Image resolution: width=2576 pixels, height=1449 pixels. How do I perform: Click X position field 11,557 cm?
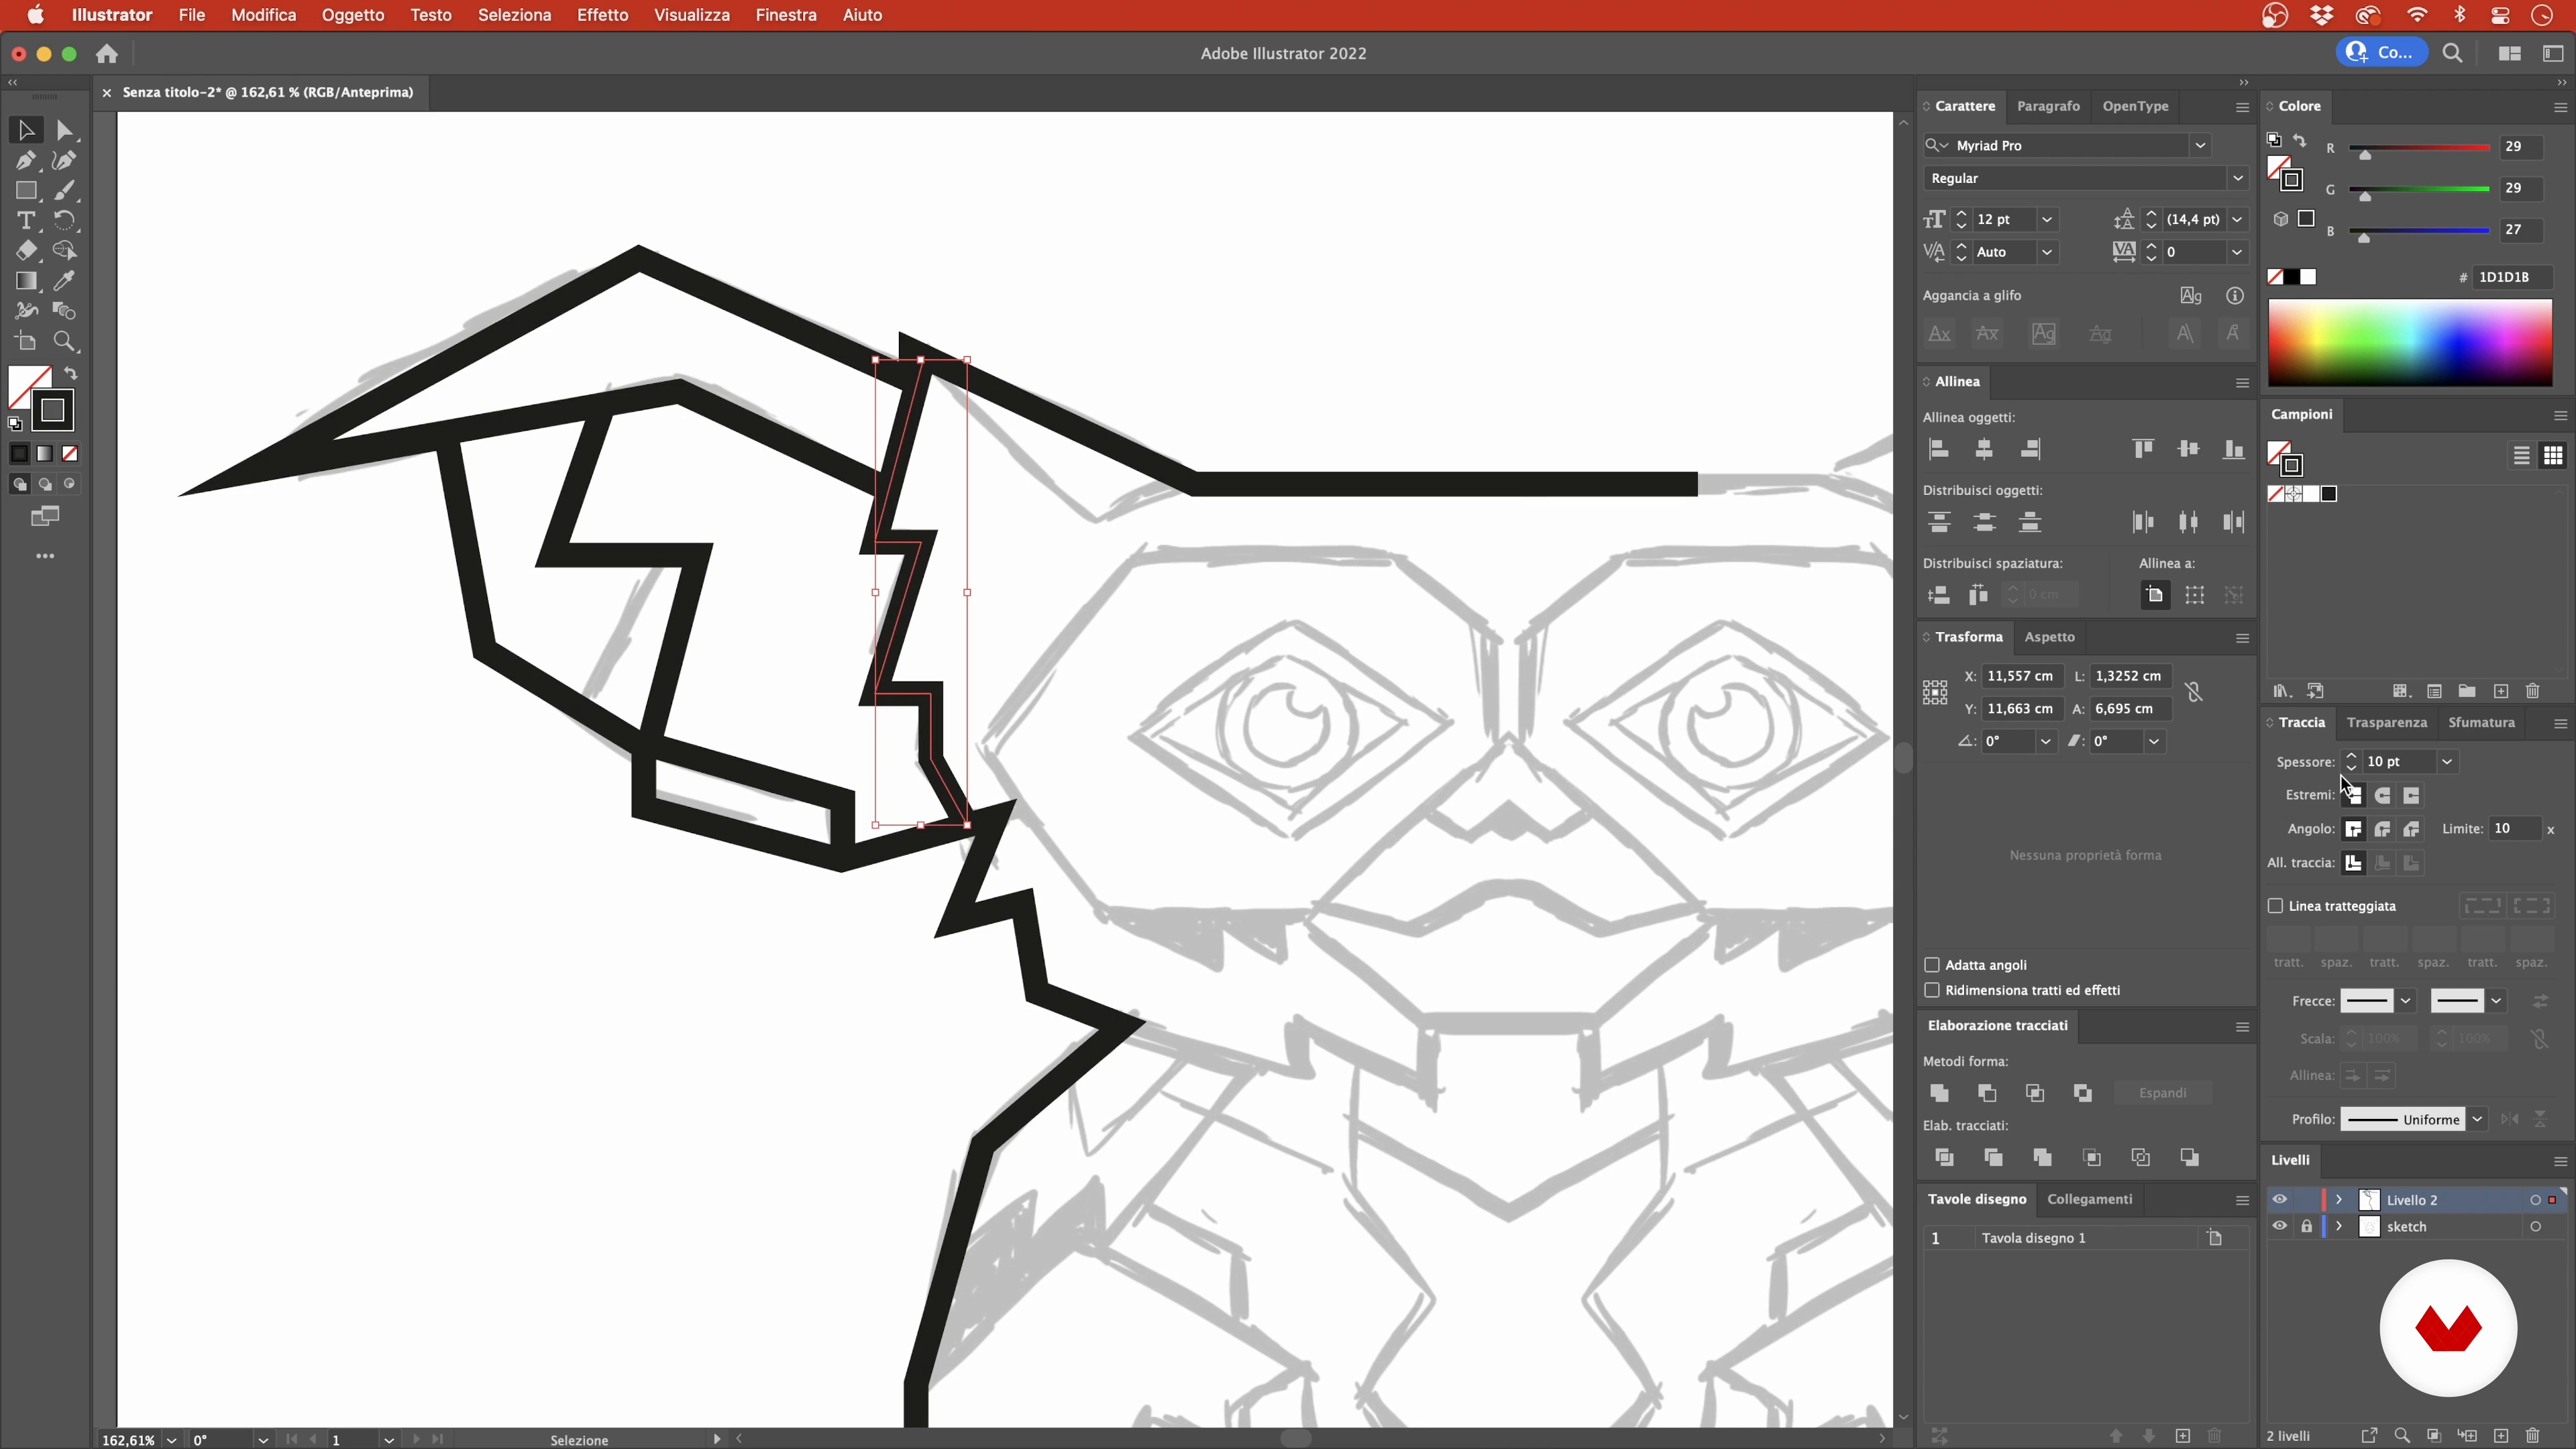click(x=2021, y=676)
